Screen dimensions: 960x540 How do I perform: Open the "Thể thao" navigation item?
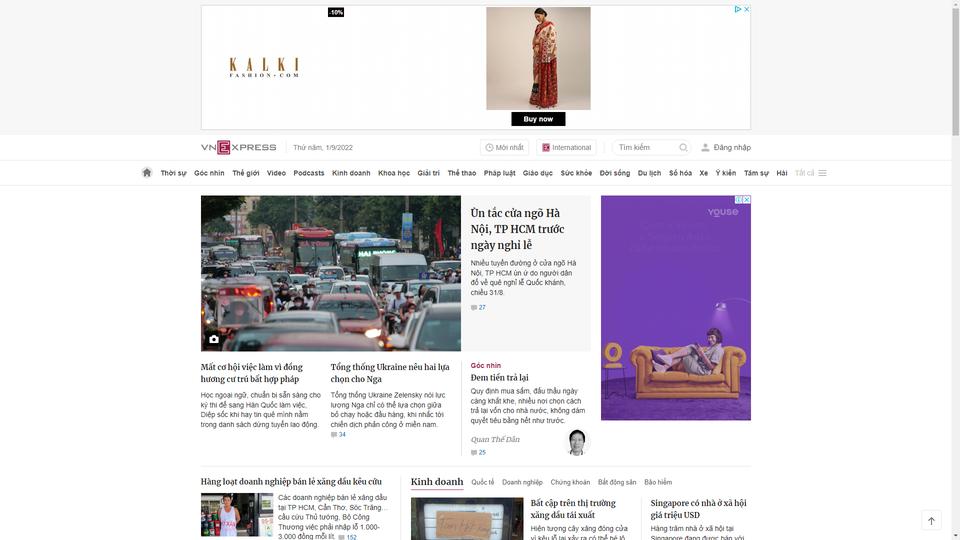click(x=462, y=173)
